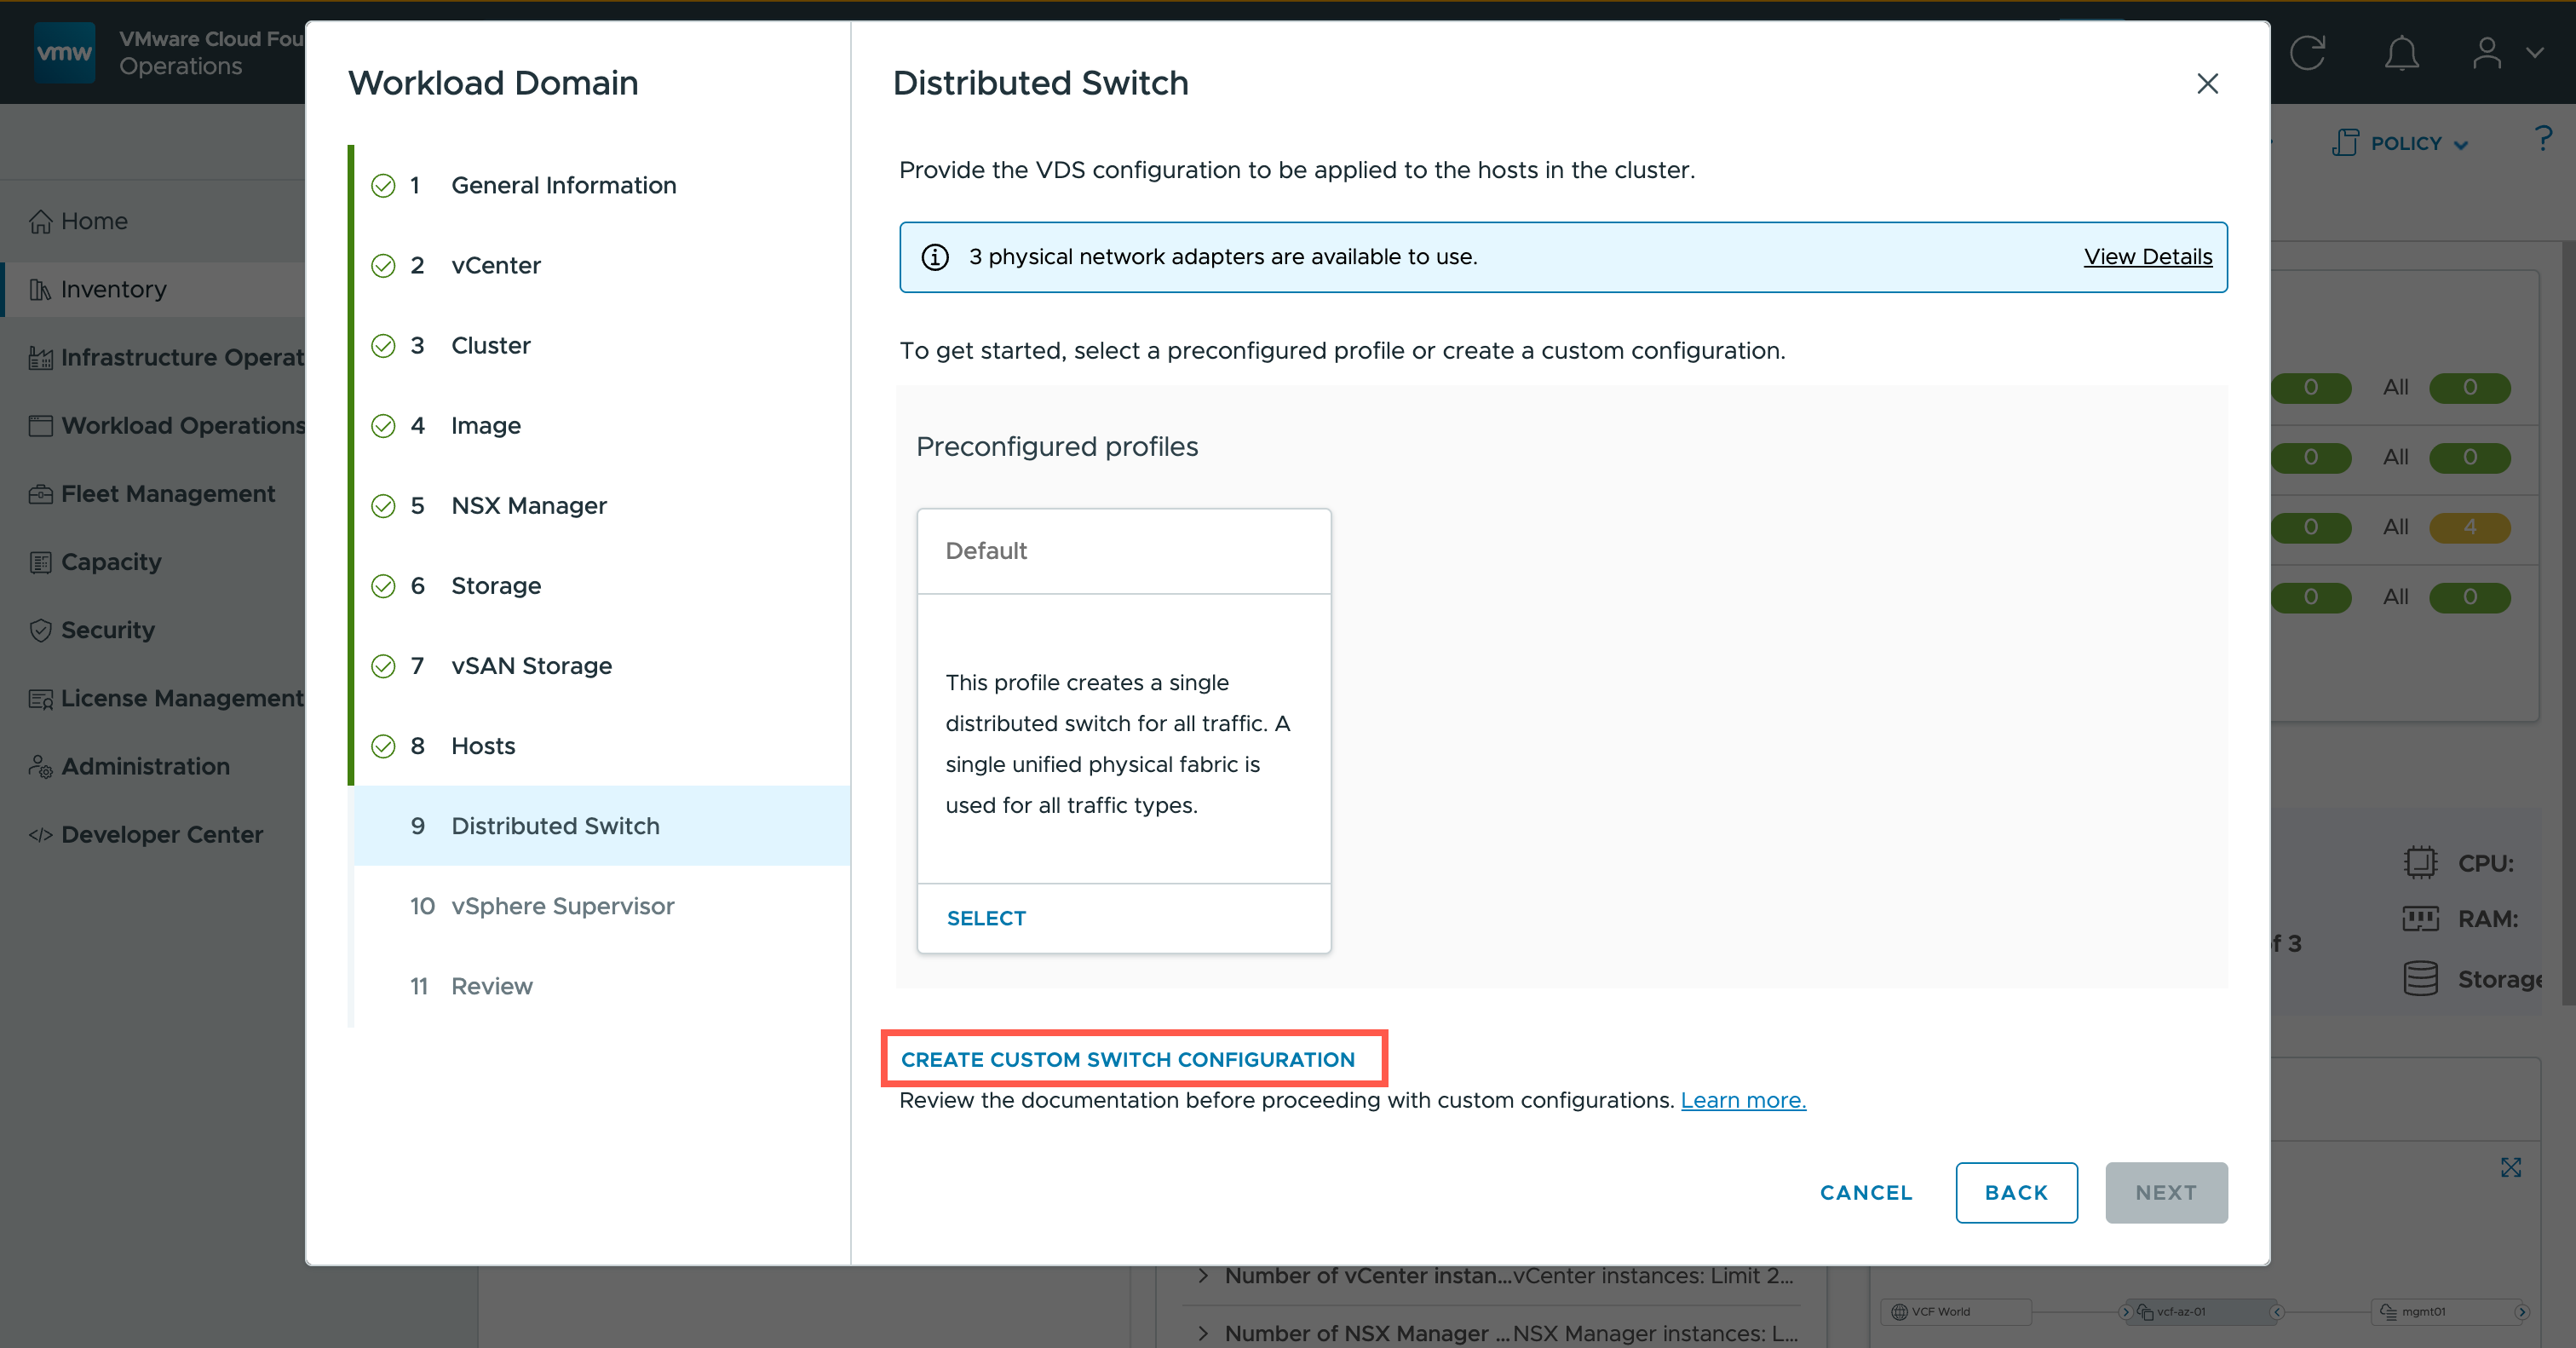Viewport: 2576px width, 1348px height.
Task: Open the Learn more link
Action: click(x=1742, y=1100)
